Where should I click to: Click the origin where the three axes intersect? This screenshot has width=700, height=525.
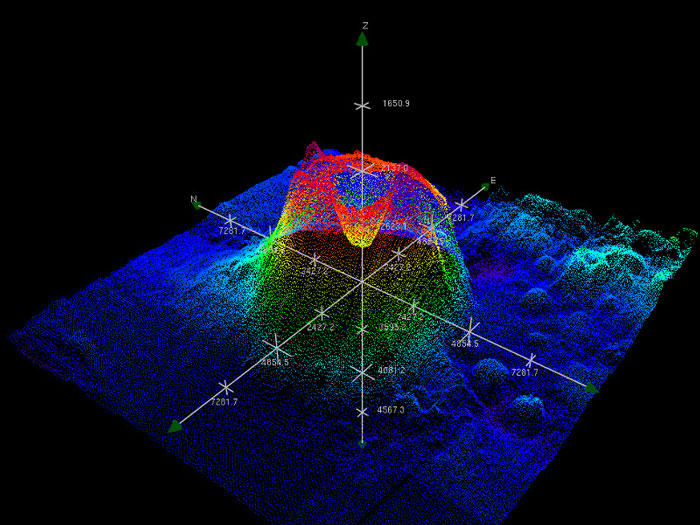point(362,282)
